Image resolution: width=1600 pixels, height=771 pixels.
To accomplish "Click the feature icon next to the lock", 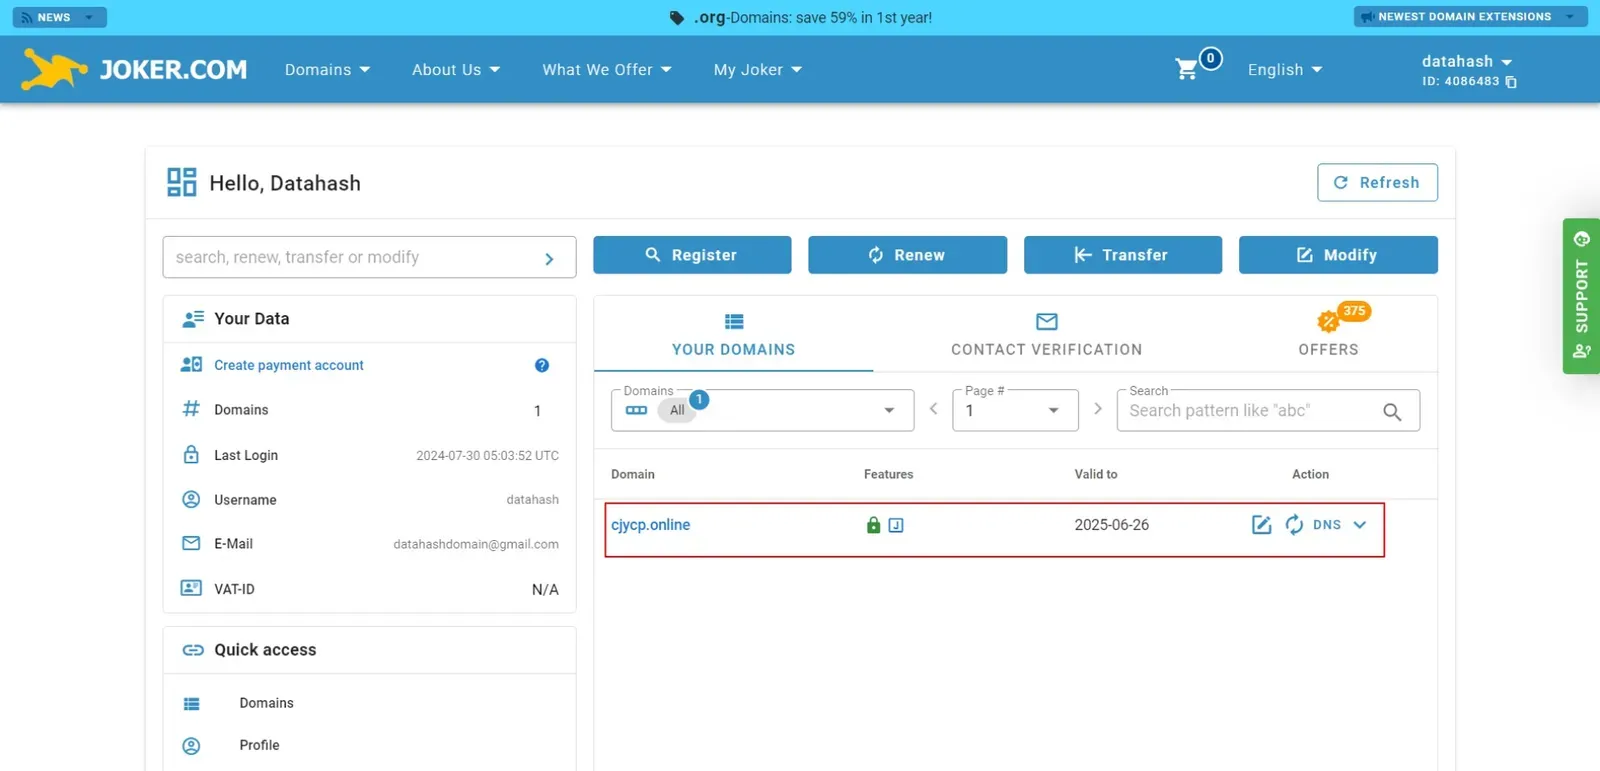I will tap(896, 525).
